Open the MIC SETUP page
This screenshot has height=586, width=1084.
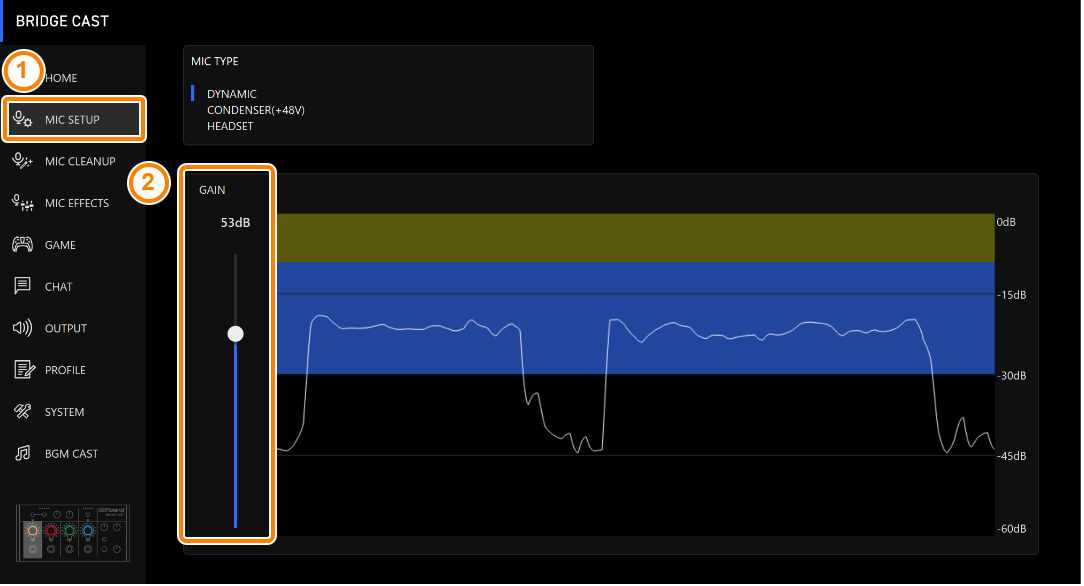click(74, 120)
